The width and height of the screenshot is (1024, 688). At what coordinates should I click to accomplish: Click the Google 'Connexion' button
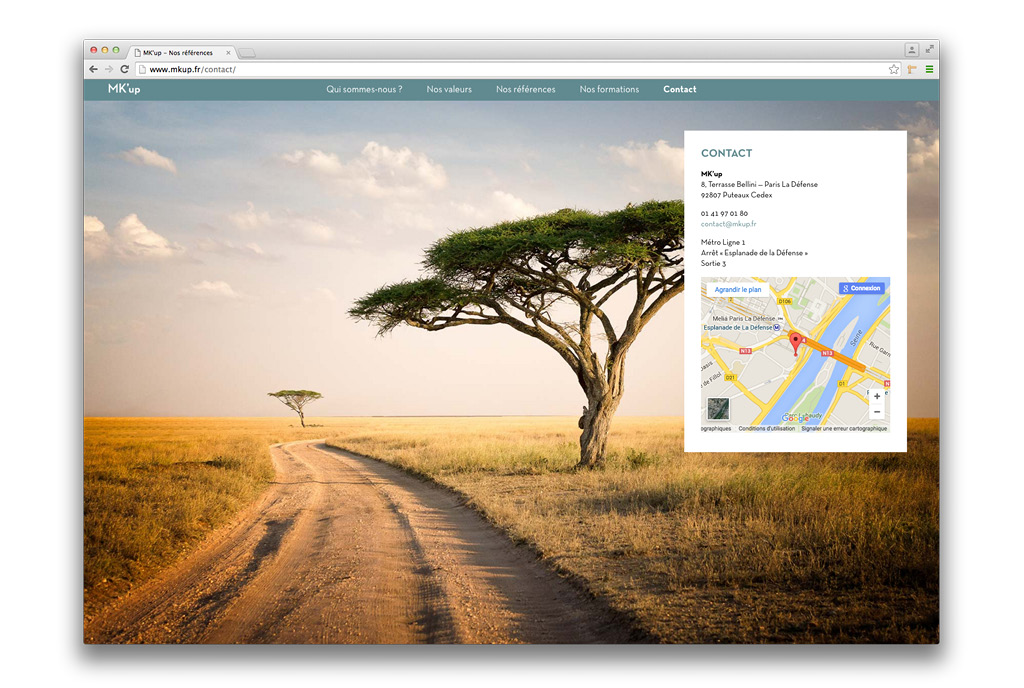click(x=861, y=288)
